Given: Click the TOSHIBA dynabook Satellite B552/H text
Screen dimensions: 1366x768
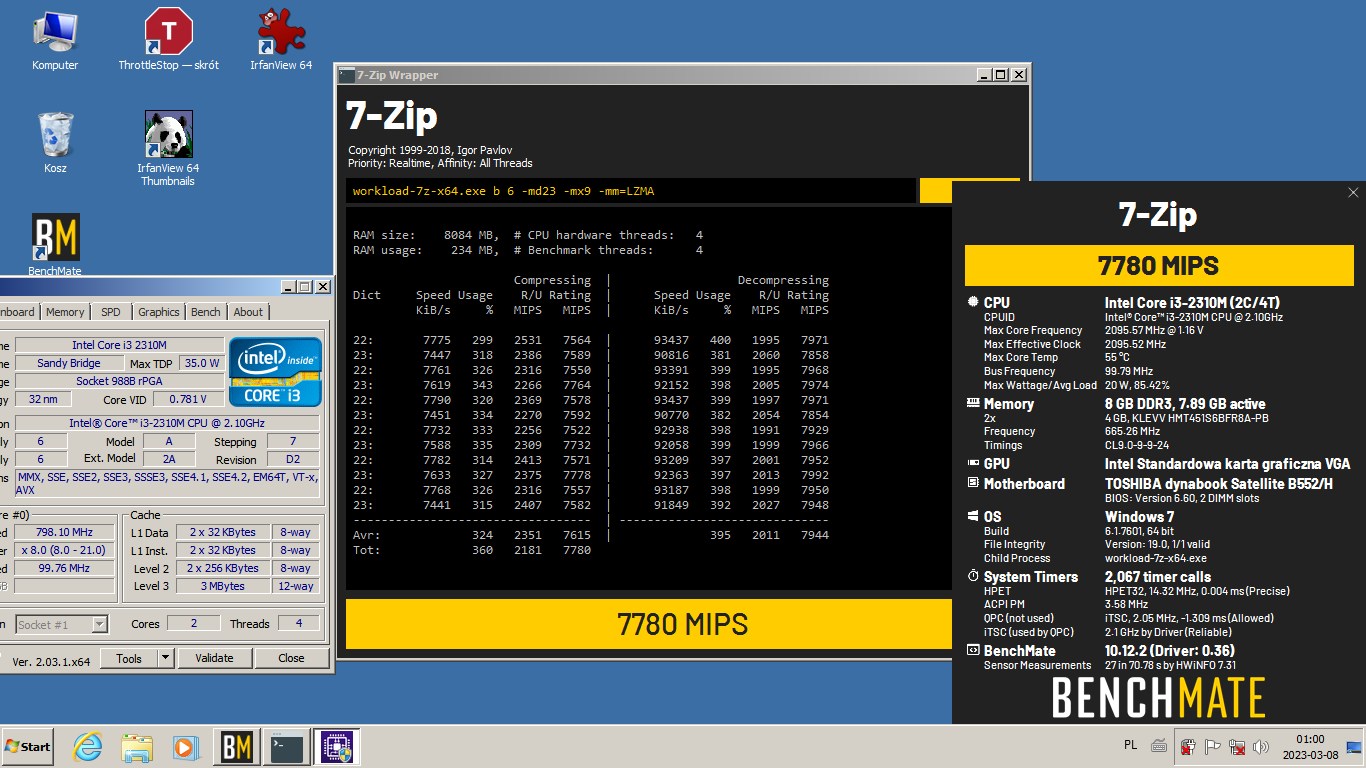Looking at the screenshot, I should pyautogui.click(x=1219, y=484).
